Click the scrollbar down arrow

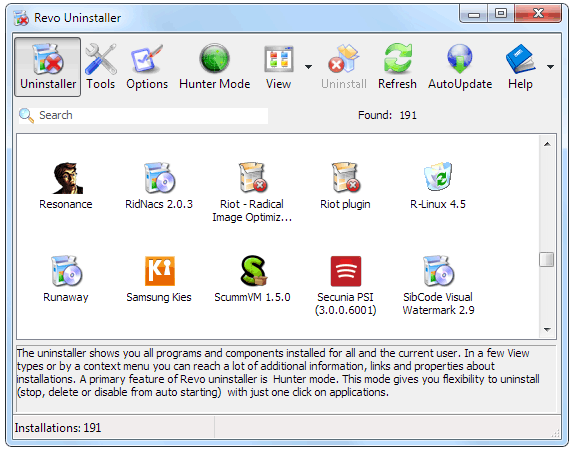point(547,329)
